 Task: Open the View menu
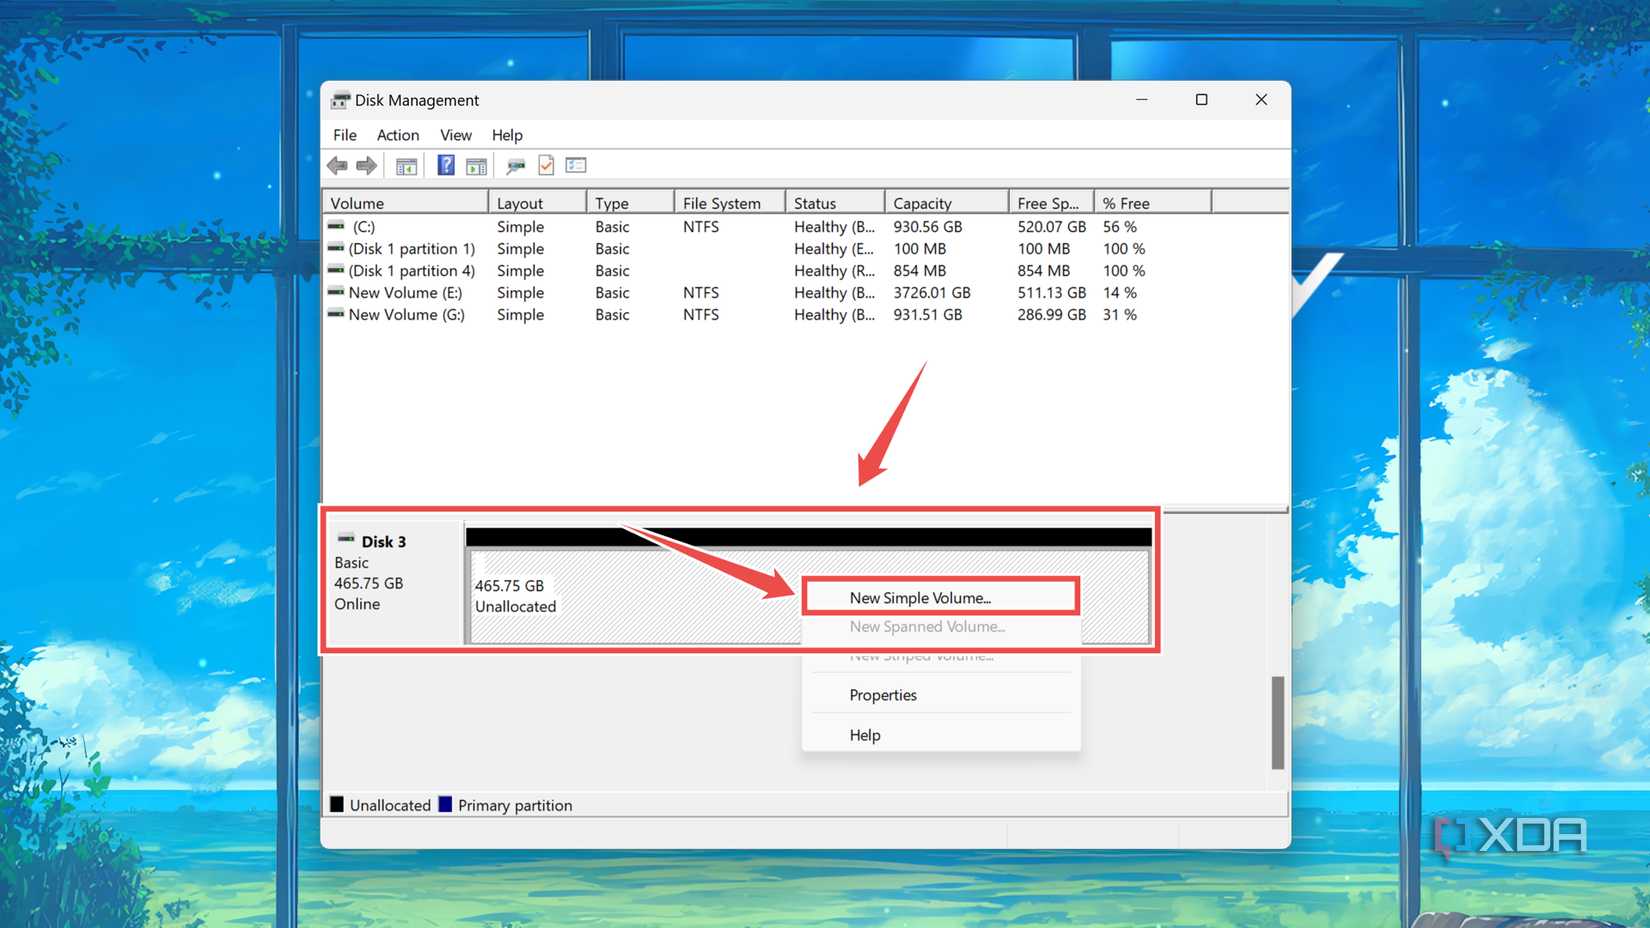tap(455, 135)
